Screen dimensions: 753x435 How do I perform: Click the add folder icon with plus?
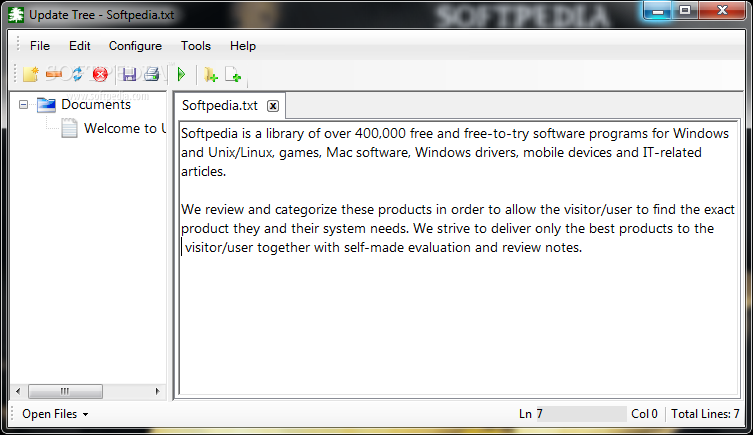coord(210,74)
